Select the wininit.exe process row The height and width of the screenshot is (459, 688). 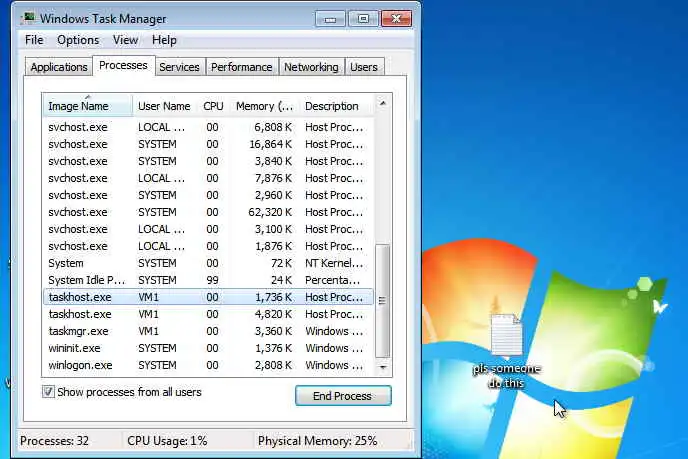(208, 348)
